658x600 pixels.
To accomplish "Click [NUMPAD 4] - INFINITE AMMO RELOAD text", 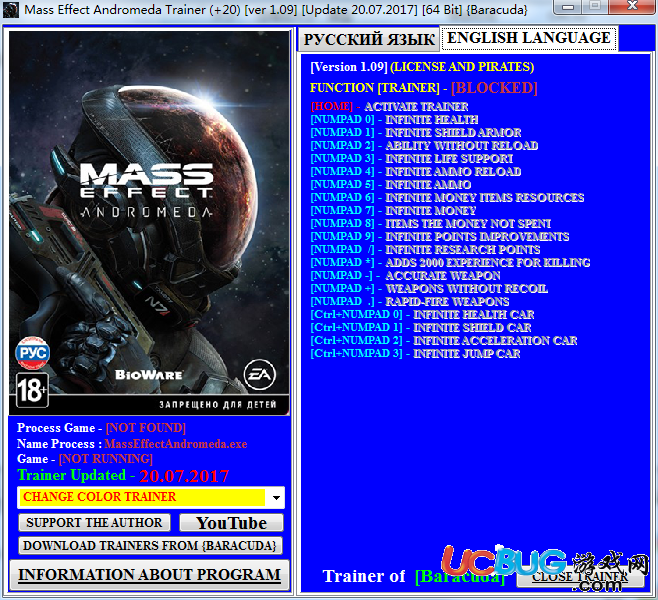I will tap(415, 172).
